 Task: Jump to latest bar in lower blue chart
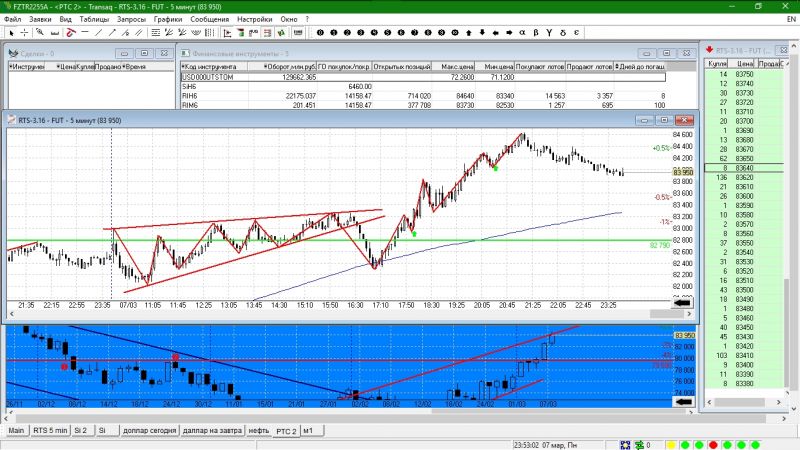684,402
